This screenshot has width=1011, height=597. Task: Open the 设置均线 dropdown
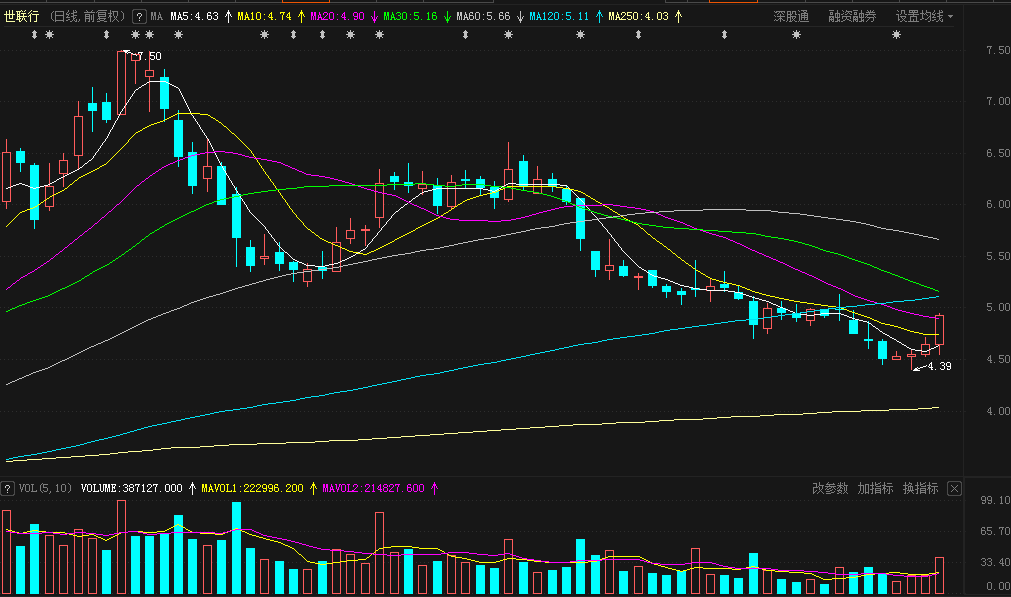pos(924,17)
